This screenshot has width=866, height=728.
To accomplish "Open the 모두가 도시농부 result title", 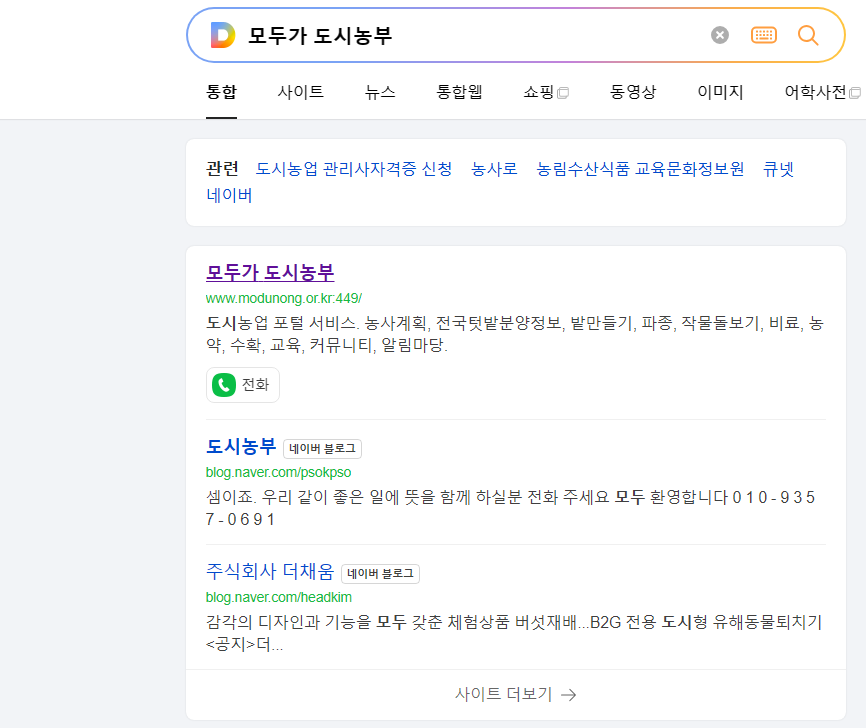I will (x=270, y=273).
